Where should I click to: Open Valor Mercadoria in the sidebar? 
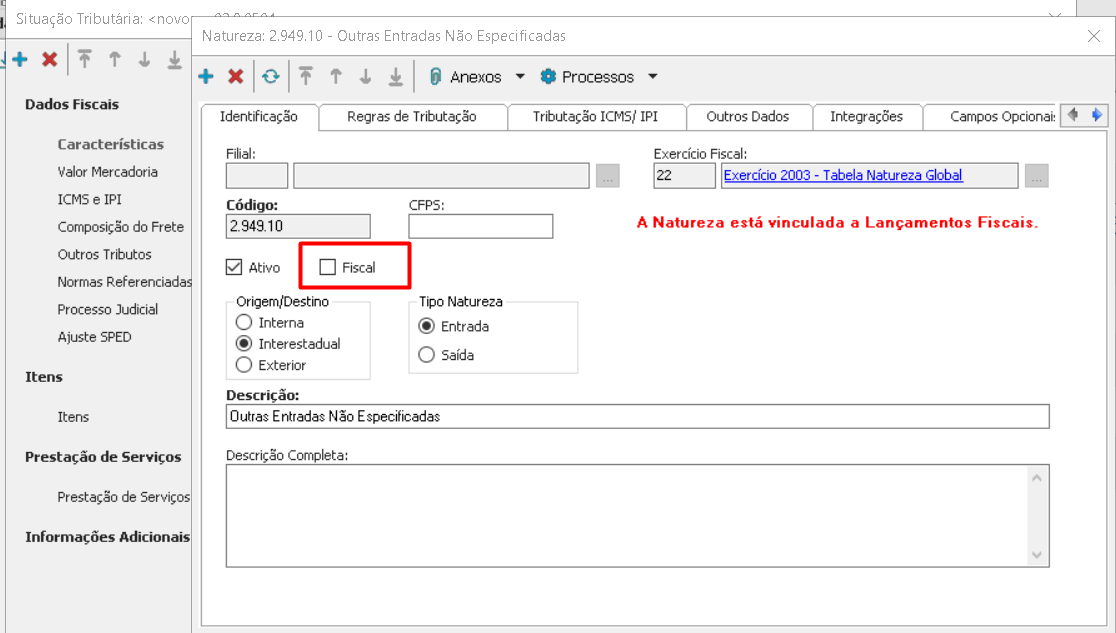107,172
